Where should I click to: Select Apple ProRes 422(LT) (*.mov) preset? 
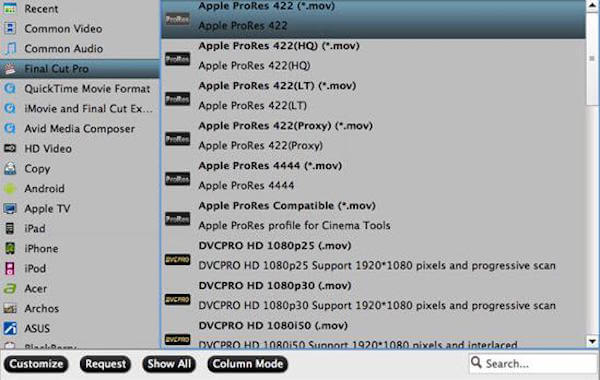pos(373,96)
